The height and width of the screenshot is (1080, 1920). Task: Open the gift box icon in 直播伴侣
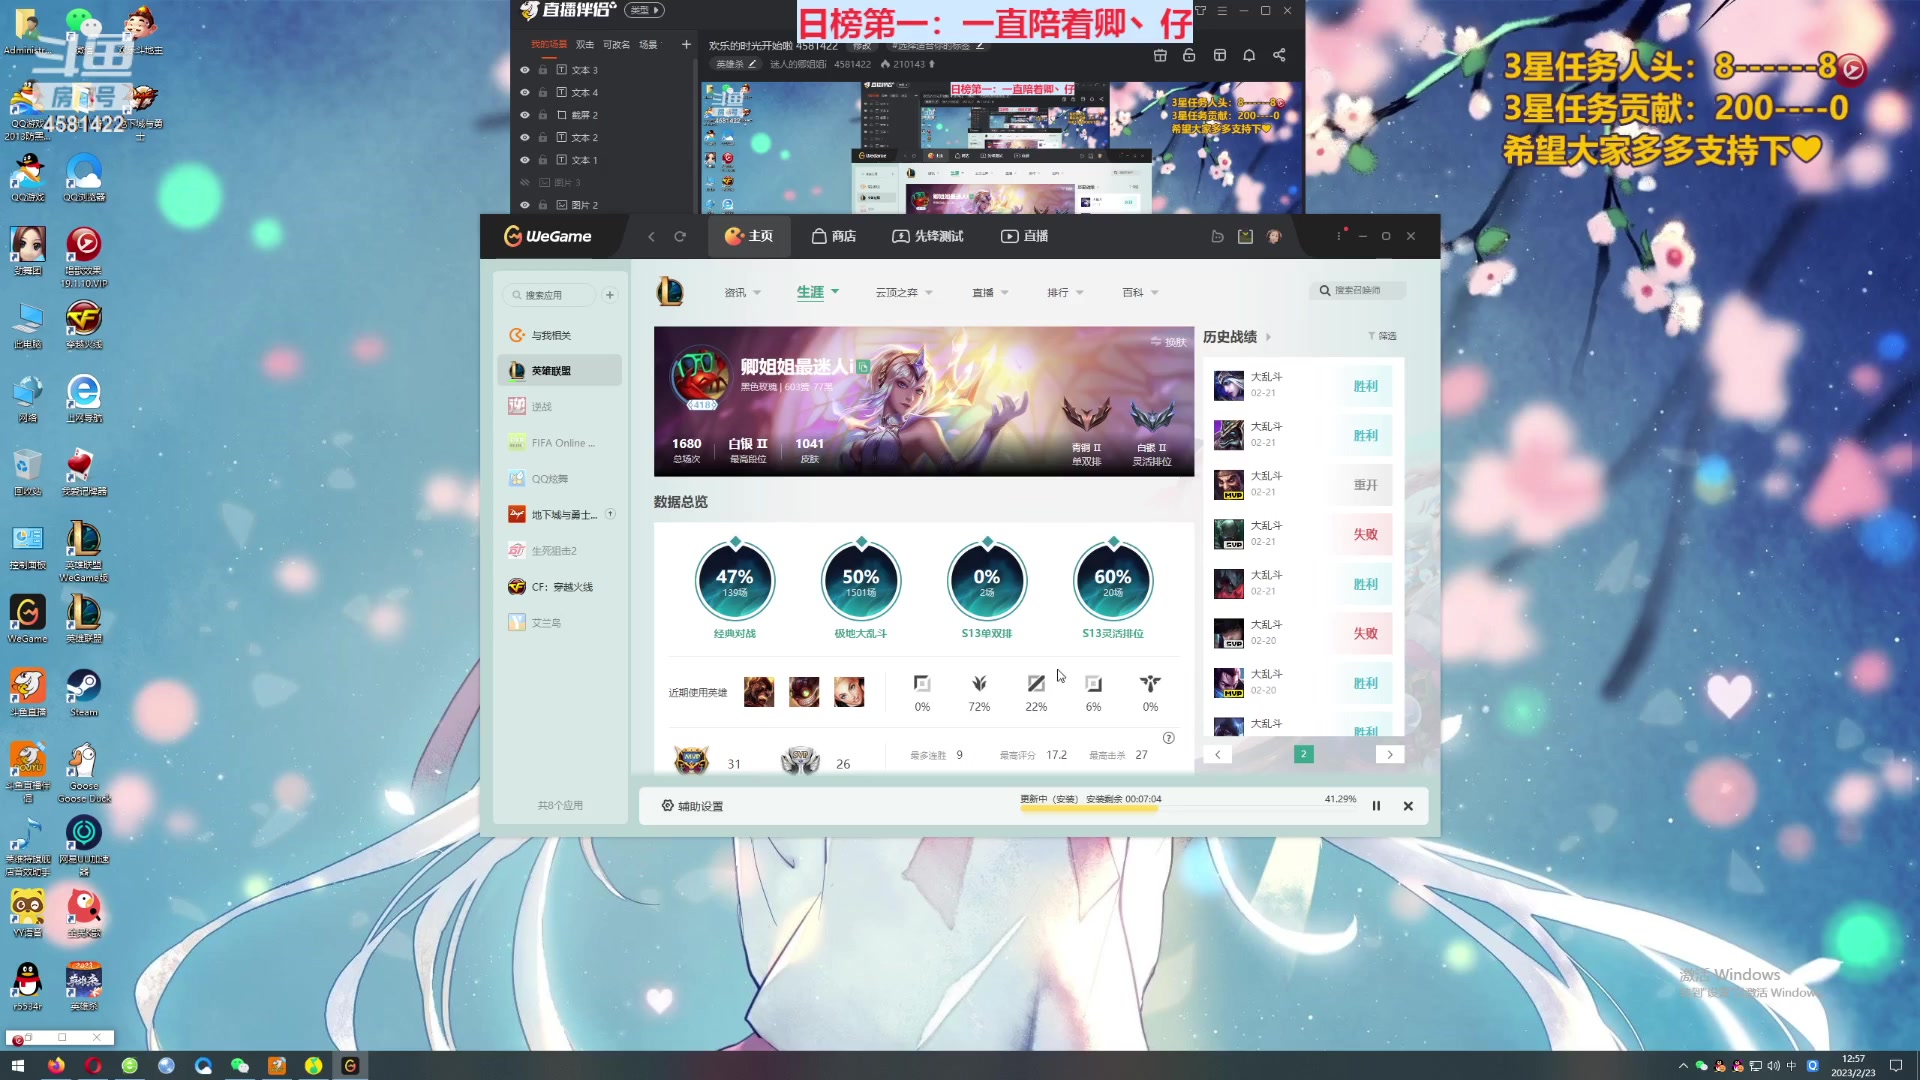pos(1160,55)
